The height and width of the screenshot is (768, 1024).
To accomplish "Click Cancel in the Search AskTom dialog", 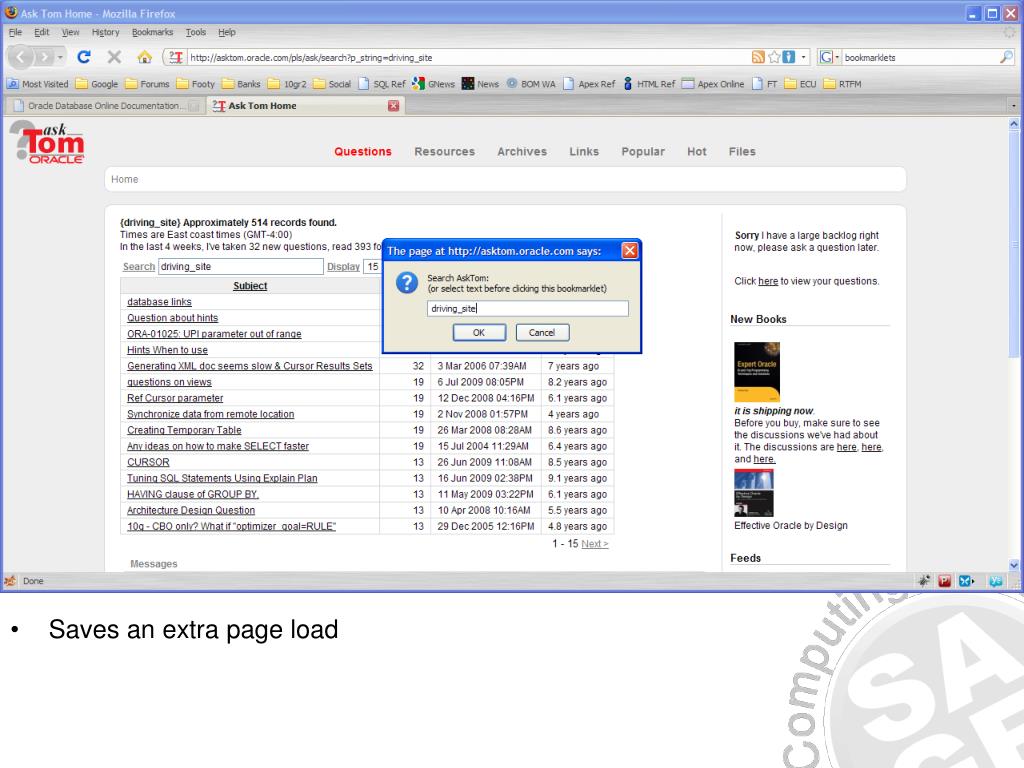I will pyautogui.click(x=542, y=332).
